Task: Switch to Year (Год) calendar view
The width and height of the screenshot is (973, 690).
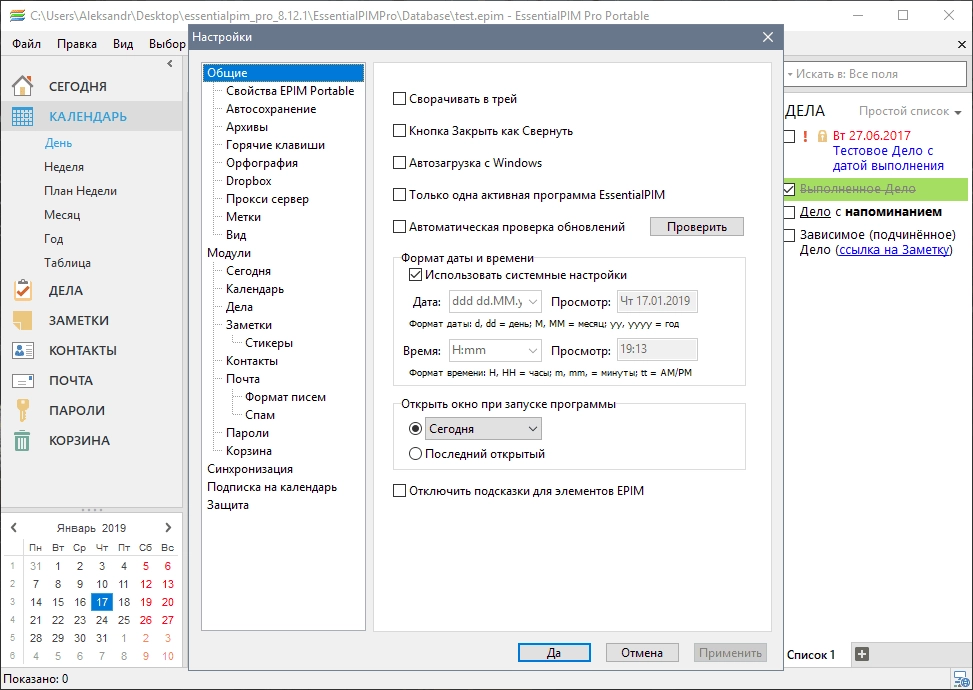Action: pyautogui.click(x=53, y=239)
